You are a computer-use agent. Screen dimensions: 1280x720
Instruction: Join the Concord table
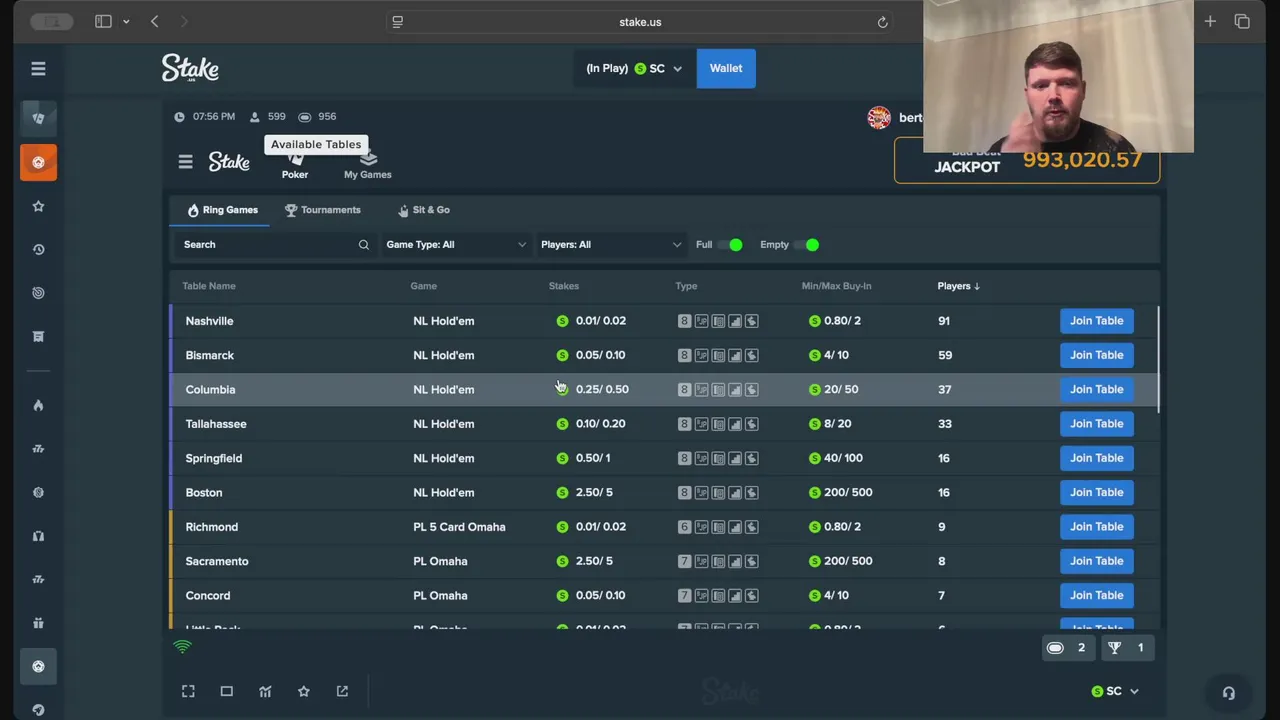[1096, 595]
